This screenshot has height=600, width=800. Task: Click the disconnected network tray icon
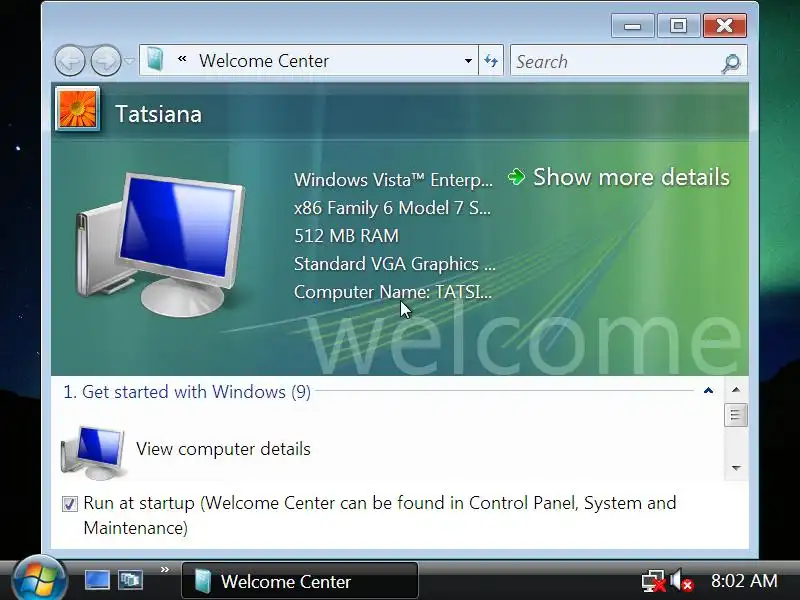point(654,581)
